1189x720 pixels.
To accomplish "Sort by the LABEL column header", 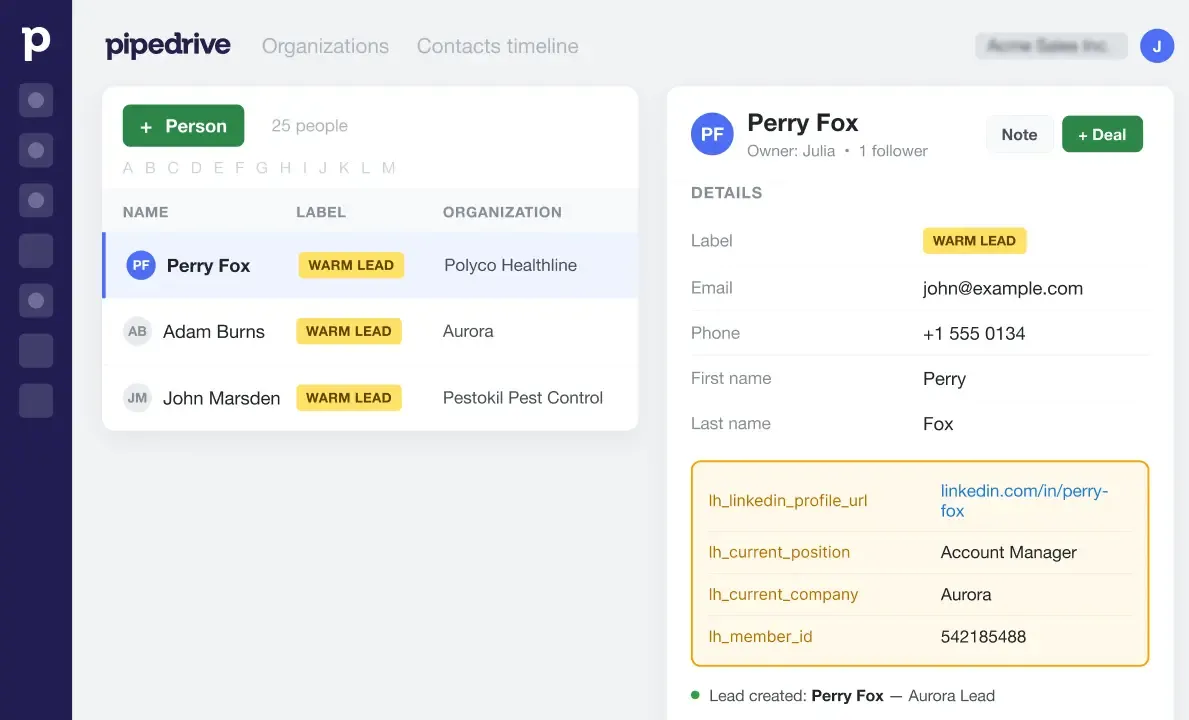I will (321, 212).
